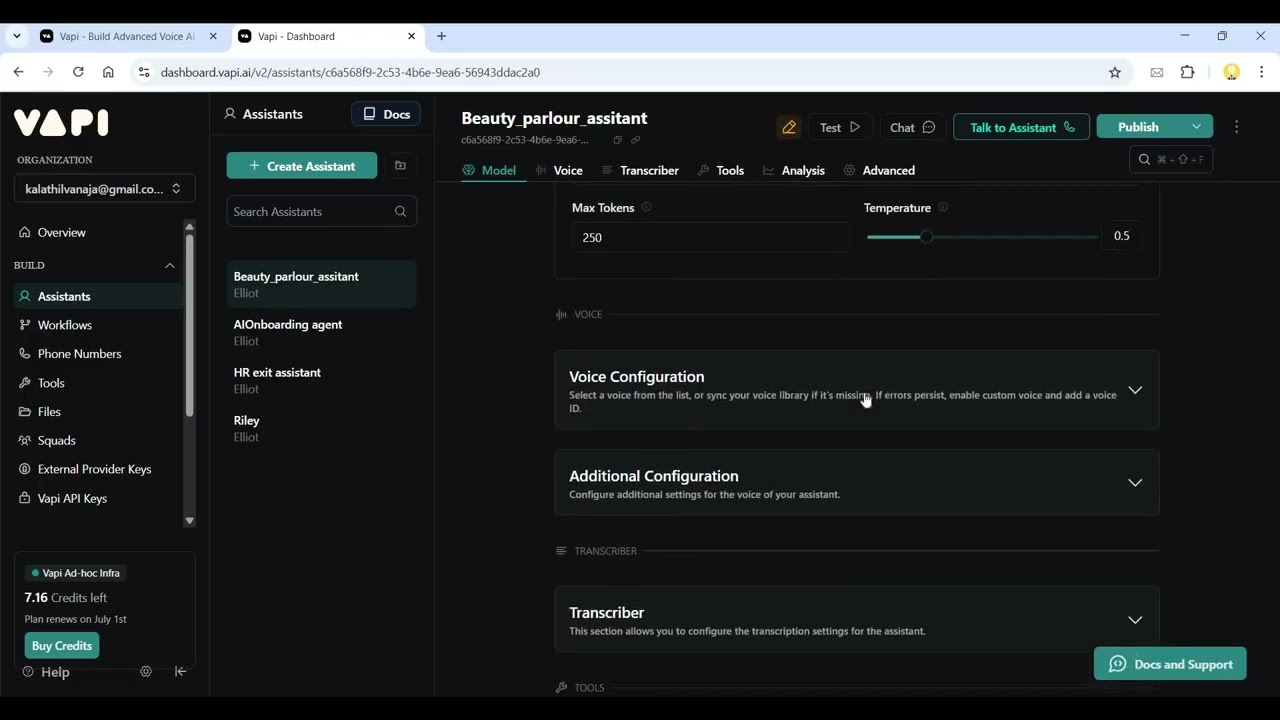Switch to the Voice tab
Image resolution: width=1280 pixels, height=720 pixels.
(560, 170)
